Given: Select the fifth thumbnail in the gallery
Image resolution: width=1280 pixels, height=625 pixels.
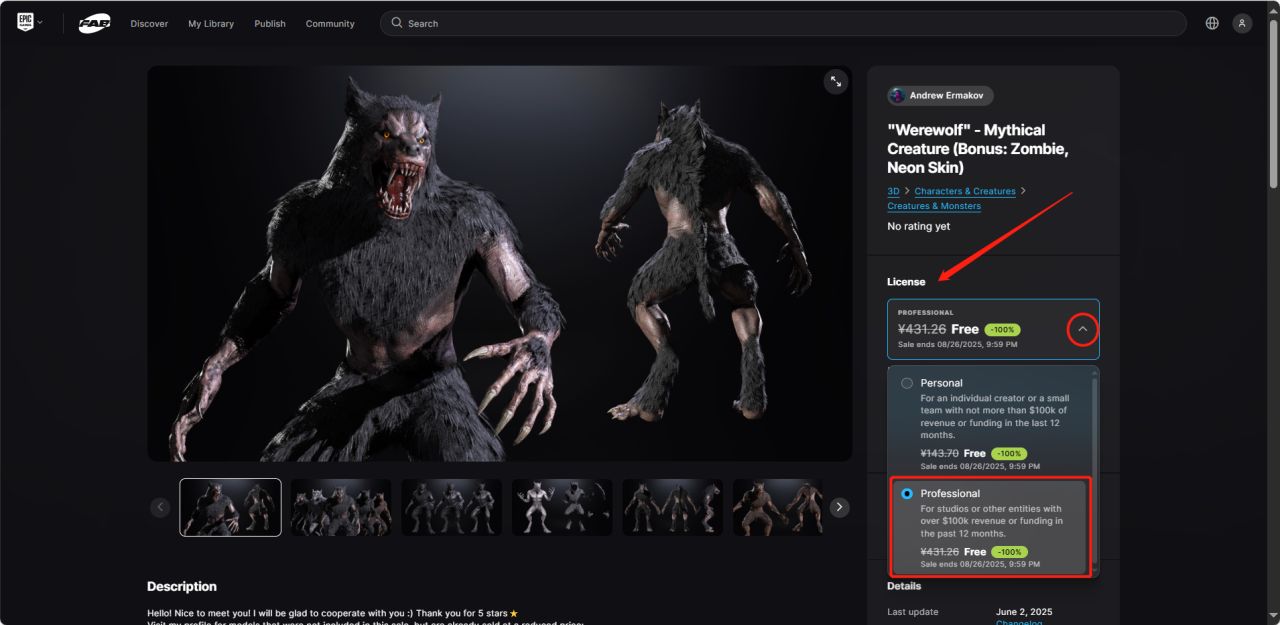Looking at the screenshot, I should tap(673, 507).
